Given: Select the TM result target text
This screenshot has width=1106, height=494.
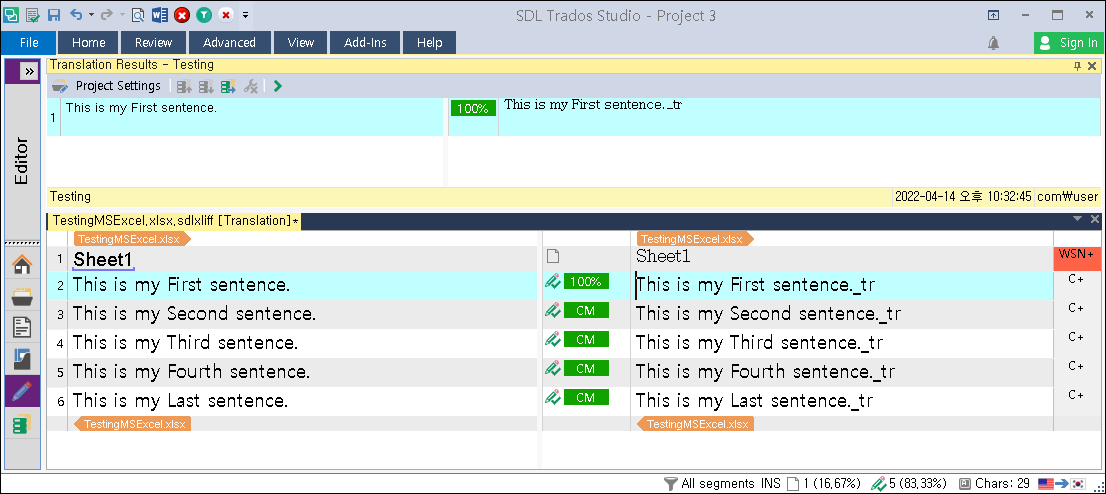Looking at the screenshot, I should click(x=593, y=104).
